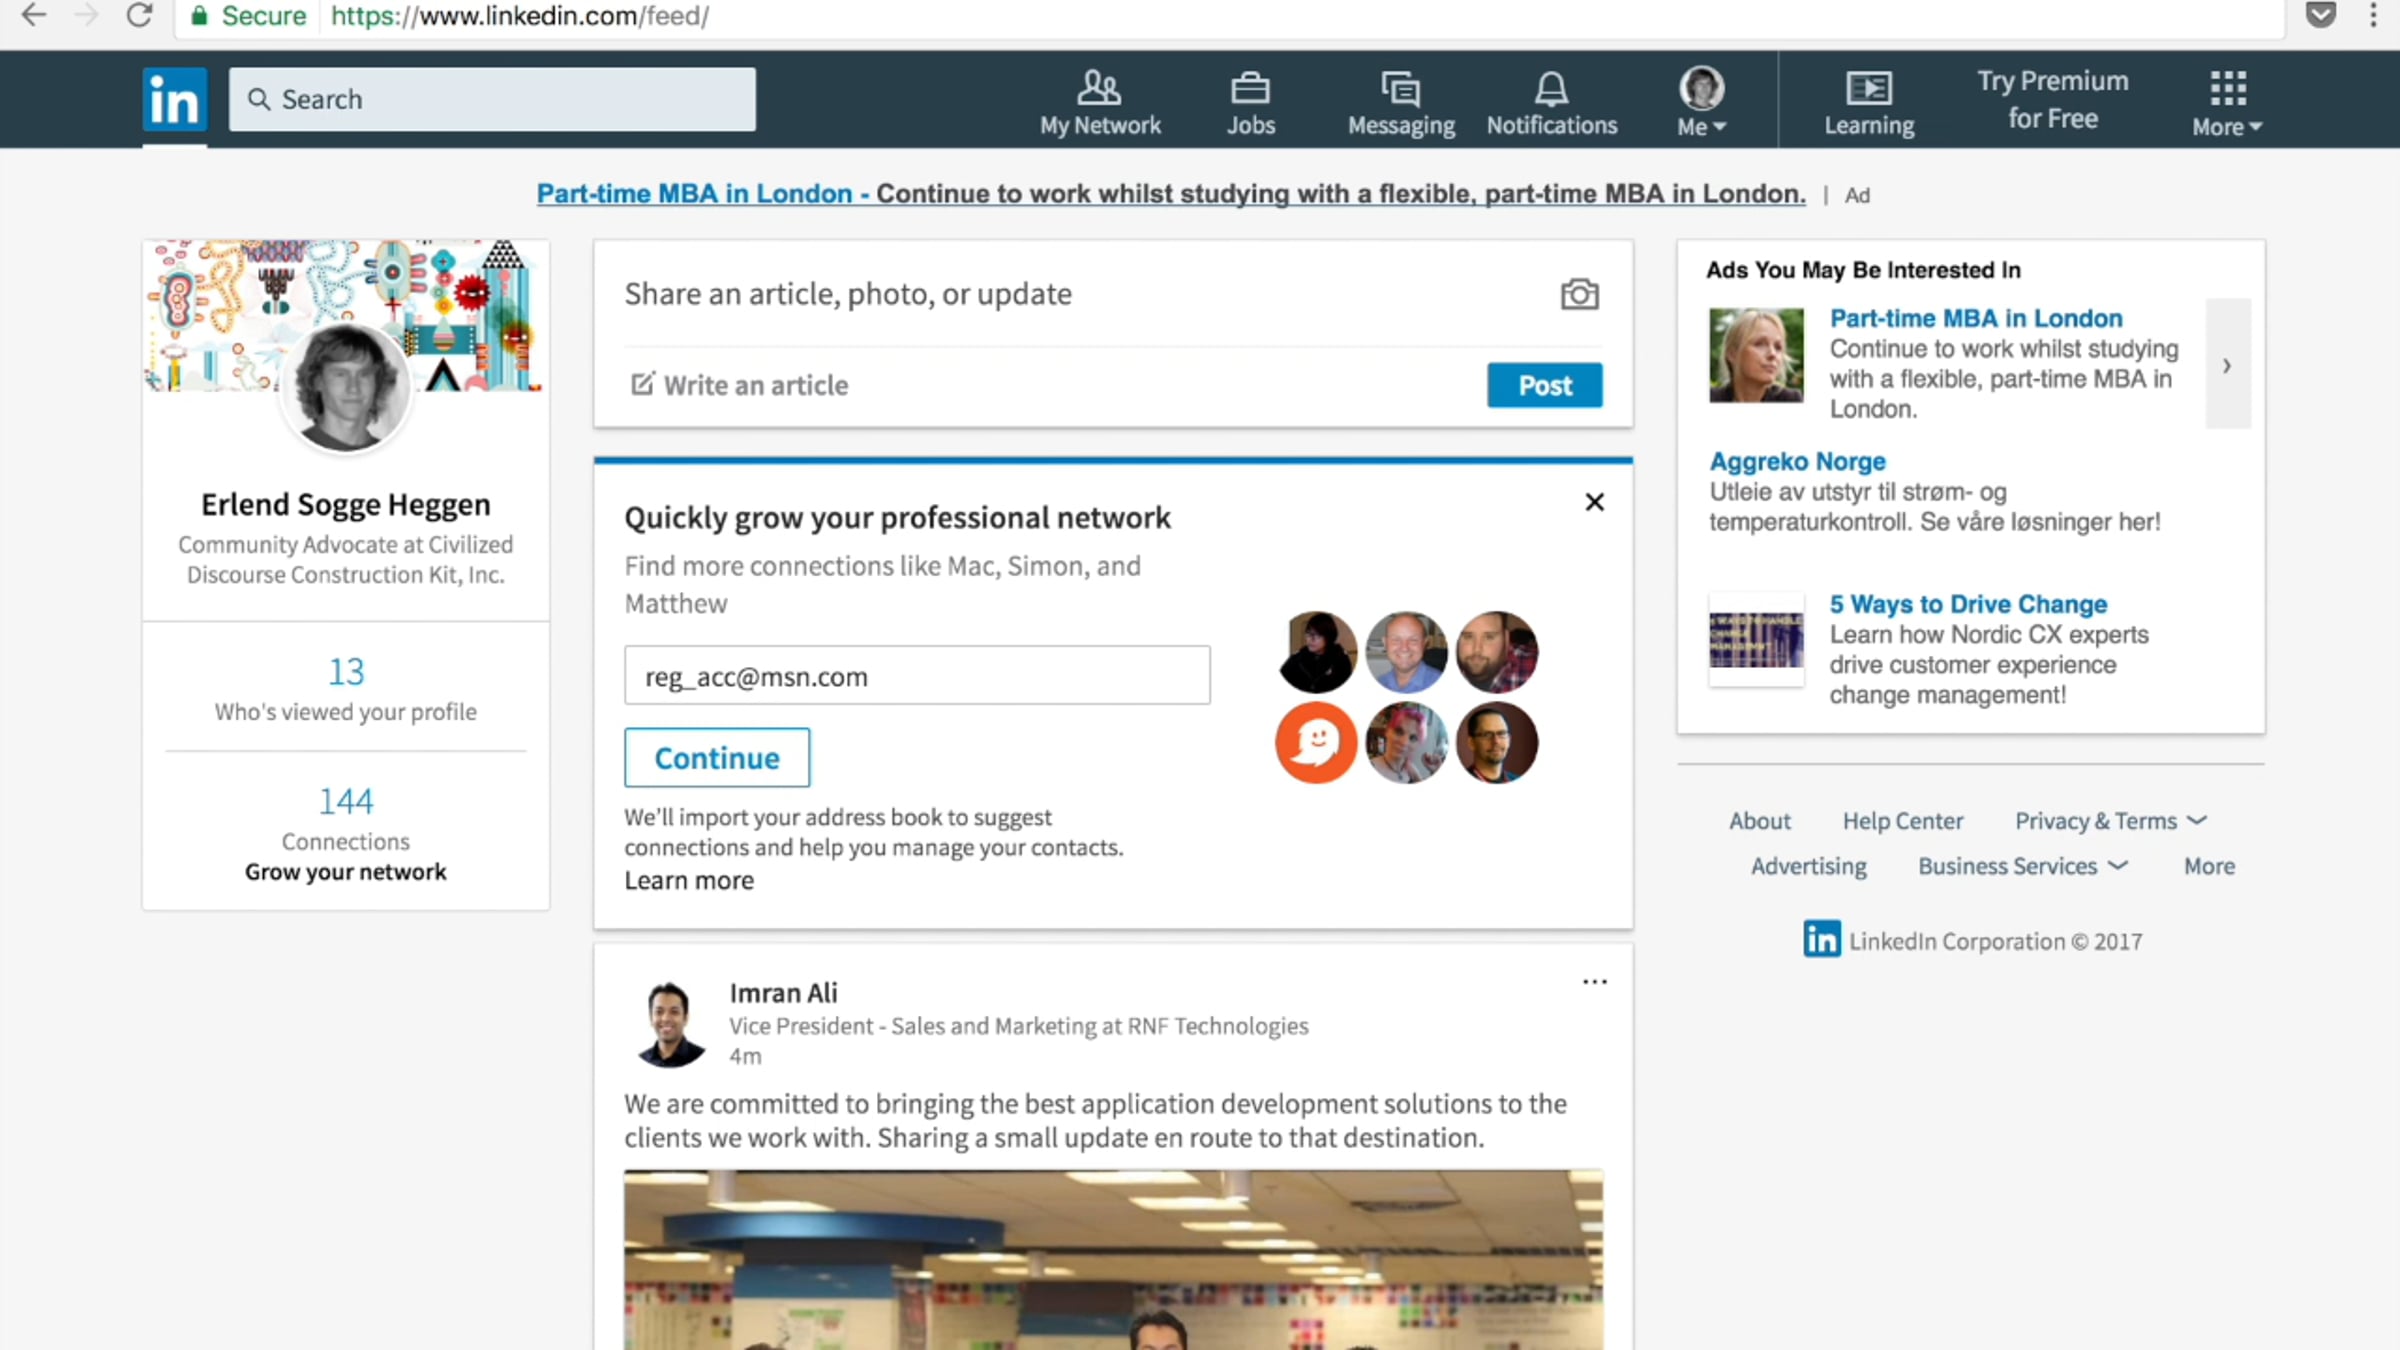Click the Continue button
This screenshot has width=2400, height=1350.
pos(717,758)
